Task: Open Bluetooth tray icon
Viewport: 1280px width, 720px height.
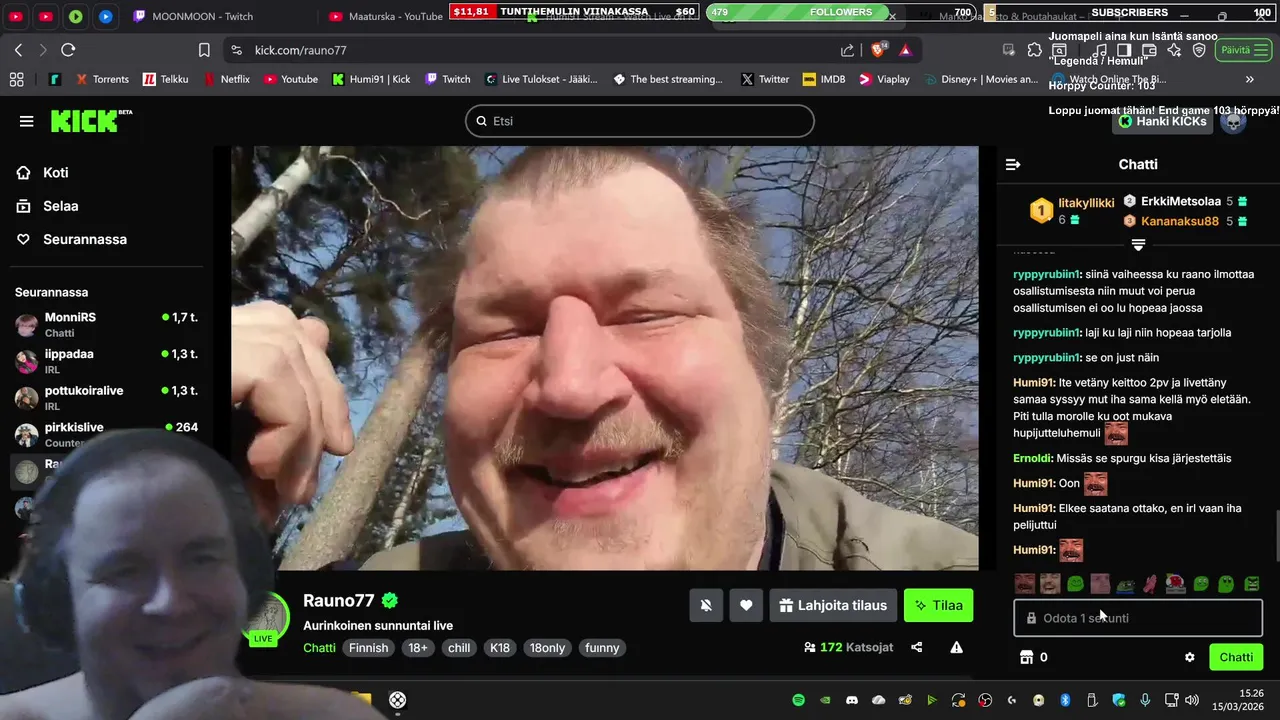Action: (1065, 700)
